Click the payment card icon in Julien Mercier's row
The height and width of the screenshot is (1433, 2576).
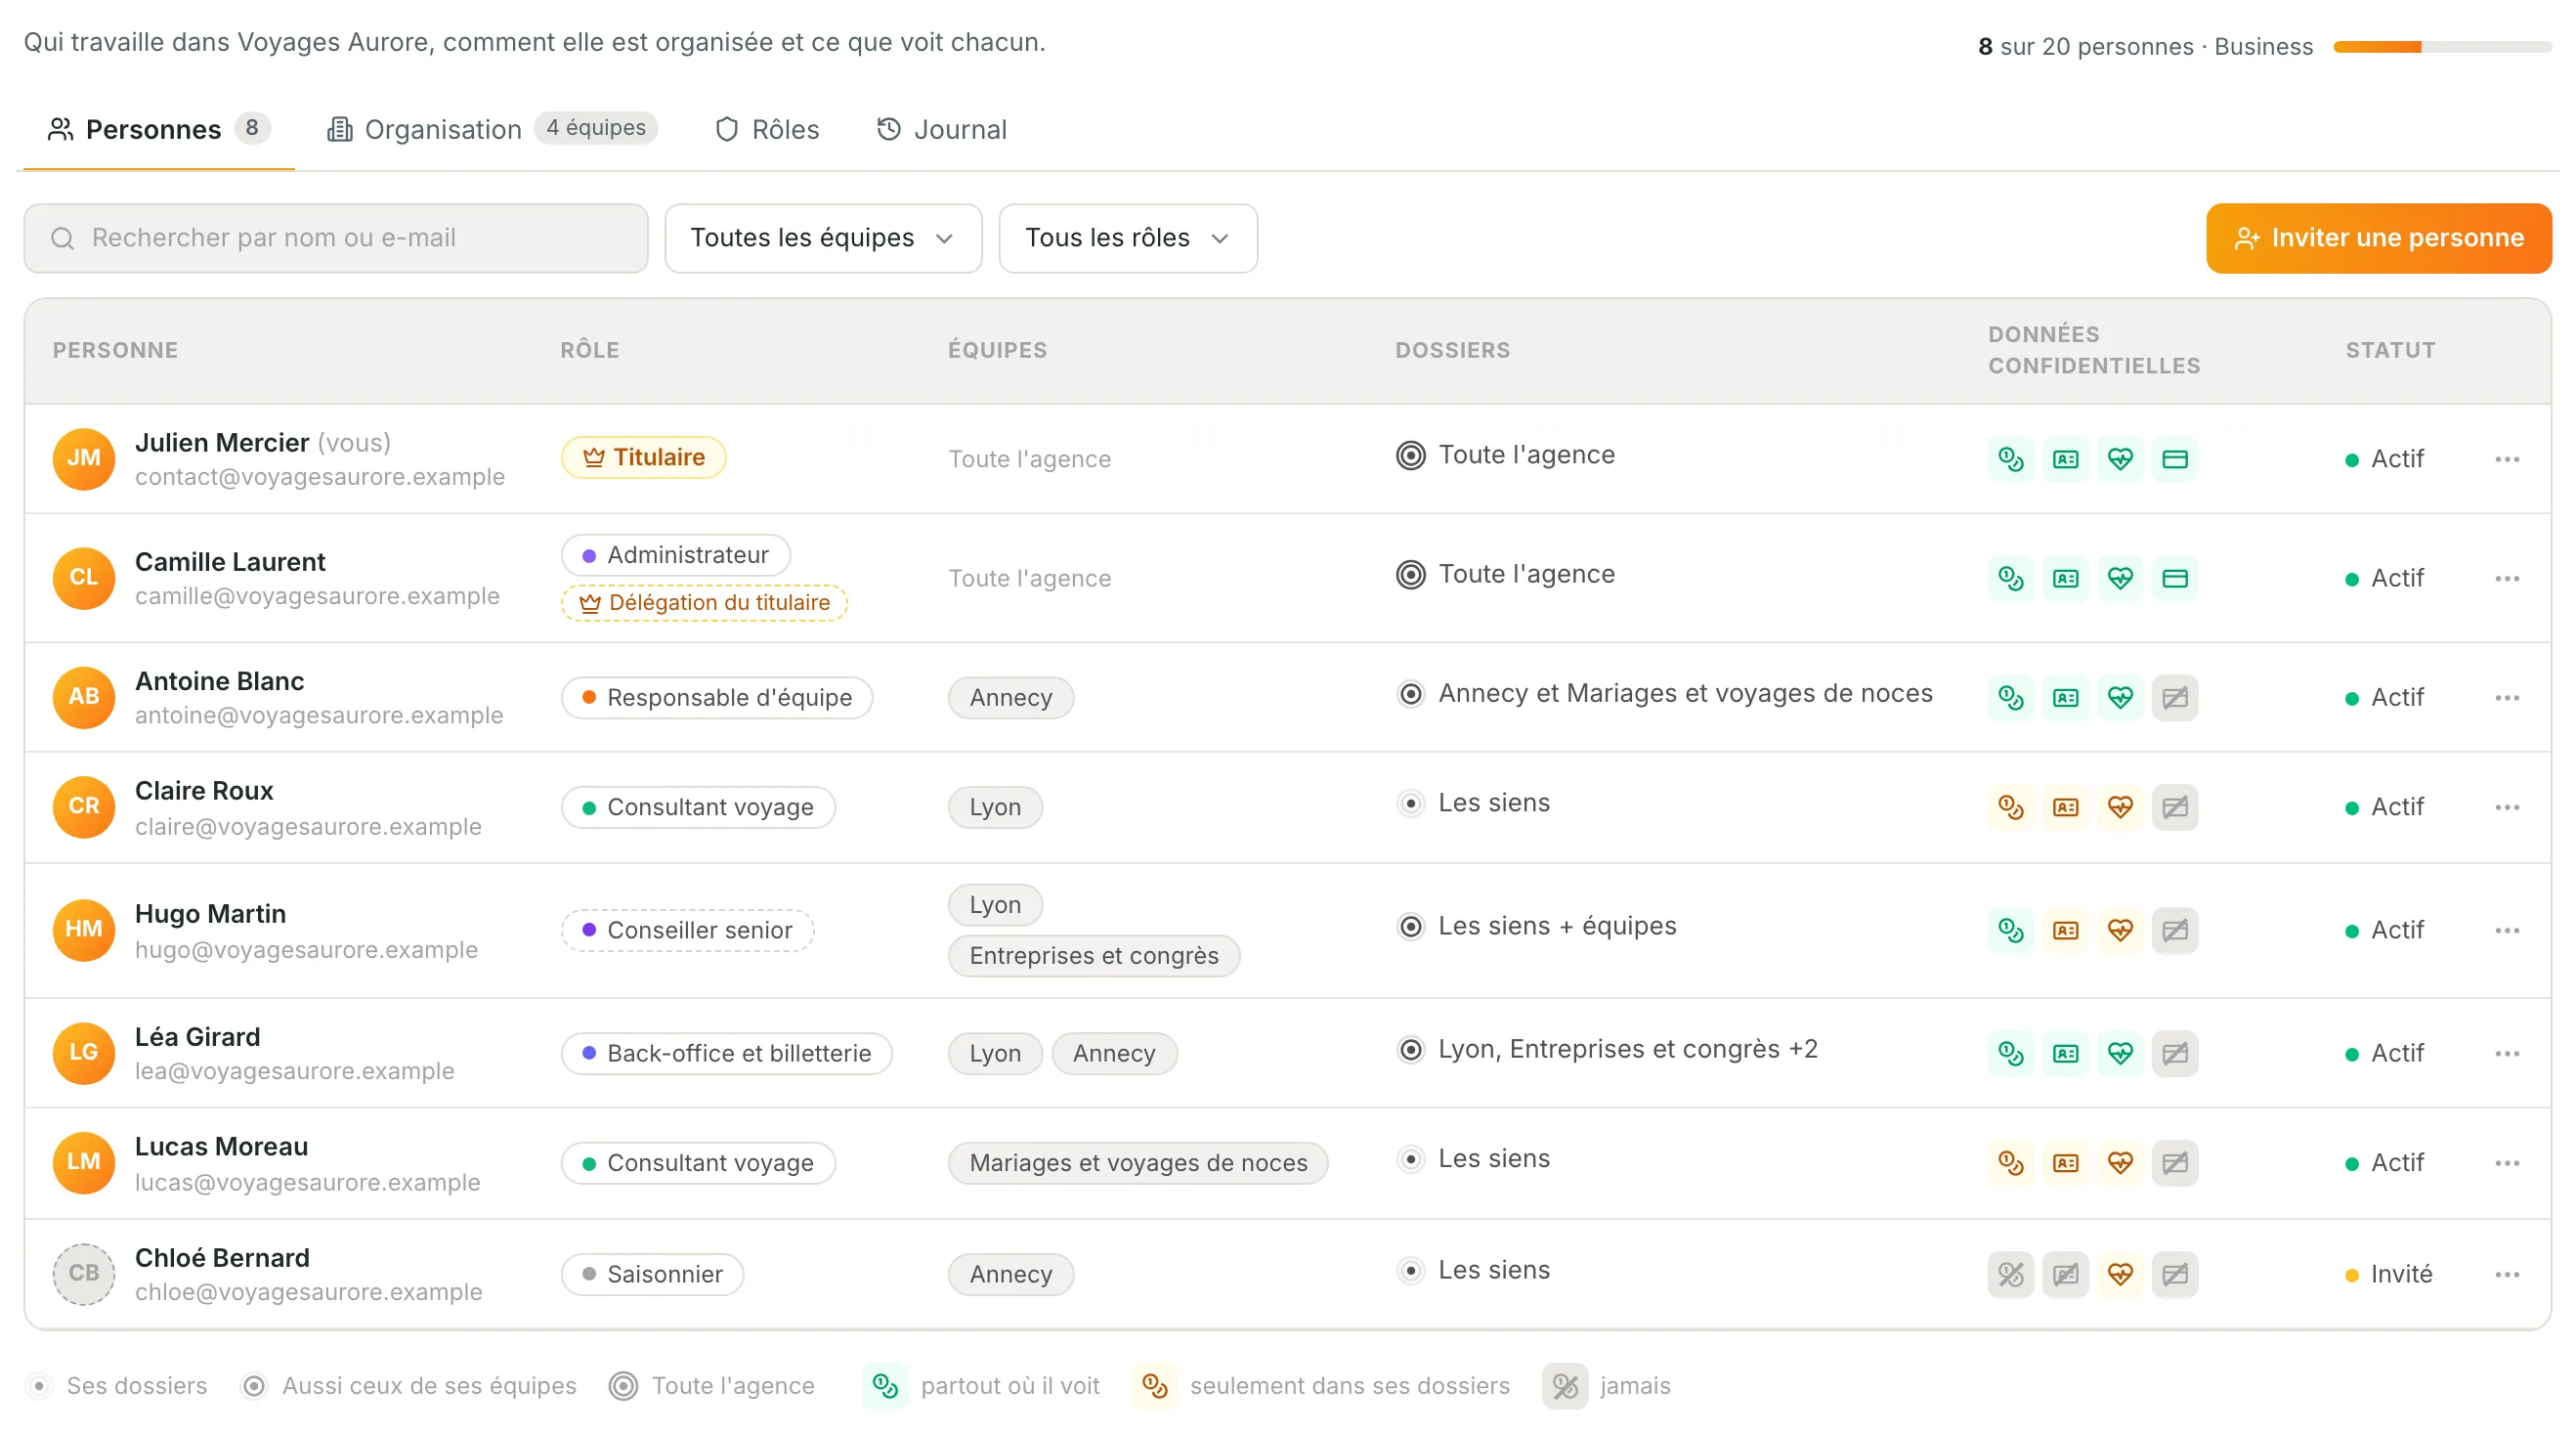tap(2175, 459)
